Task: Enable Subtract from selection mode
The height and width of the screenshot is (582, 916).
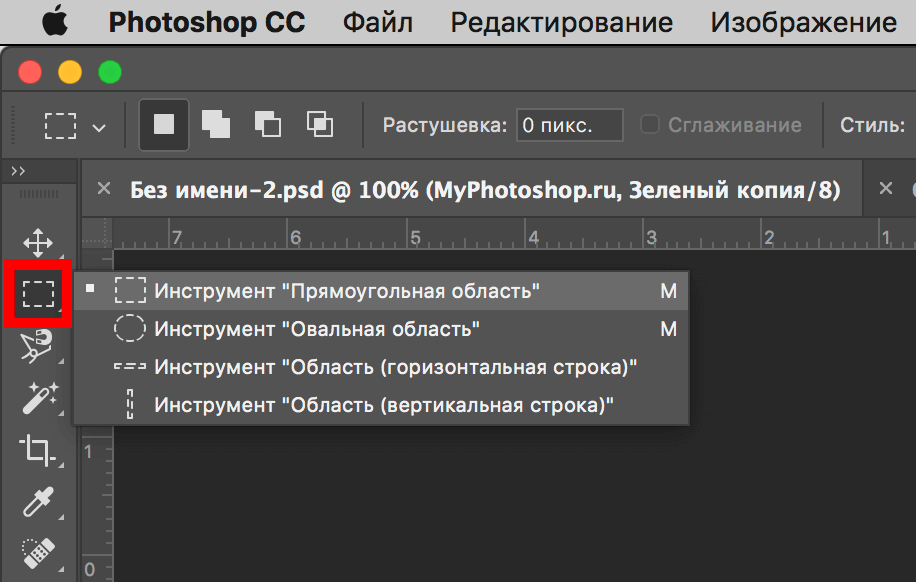Action: [x=267, y=123]
